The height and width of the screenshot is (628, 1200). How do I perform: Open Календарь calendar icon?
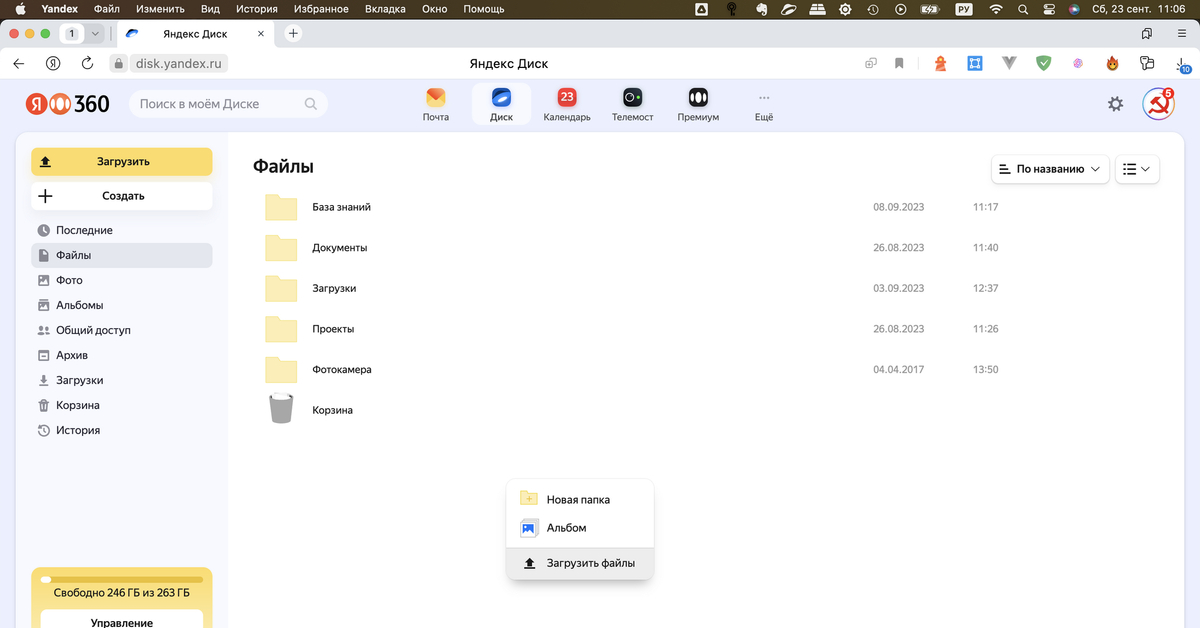567,104
